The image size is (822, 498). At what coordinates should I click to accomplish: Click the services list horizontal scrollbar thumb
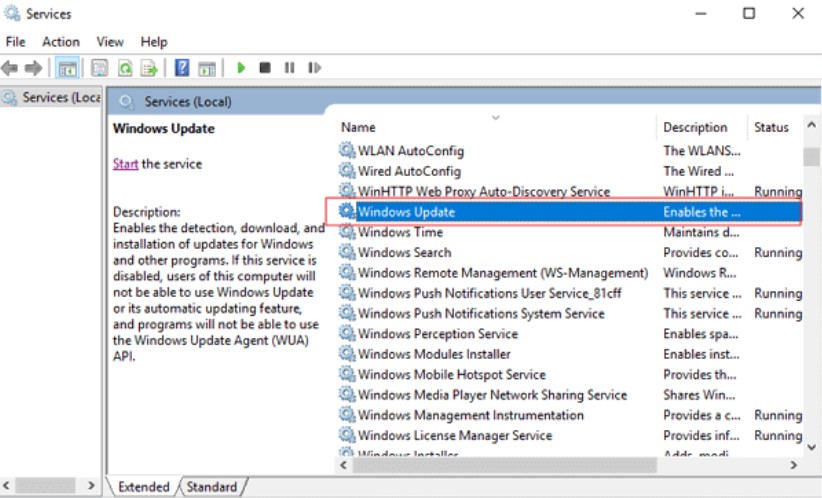tap(504, 465)
